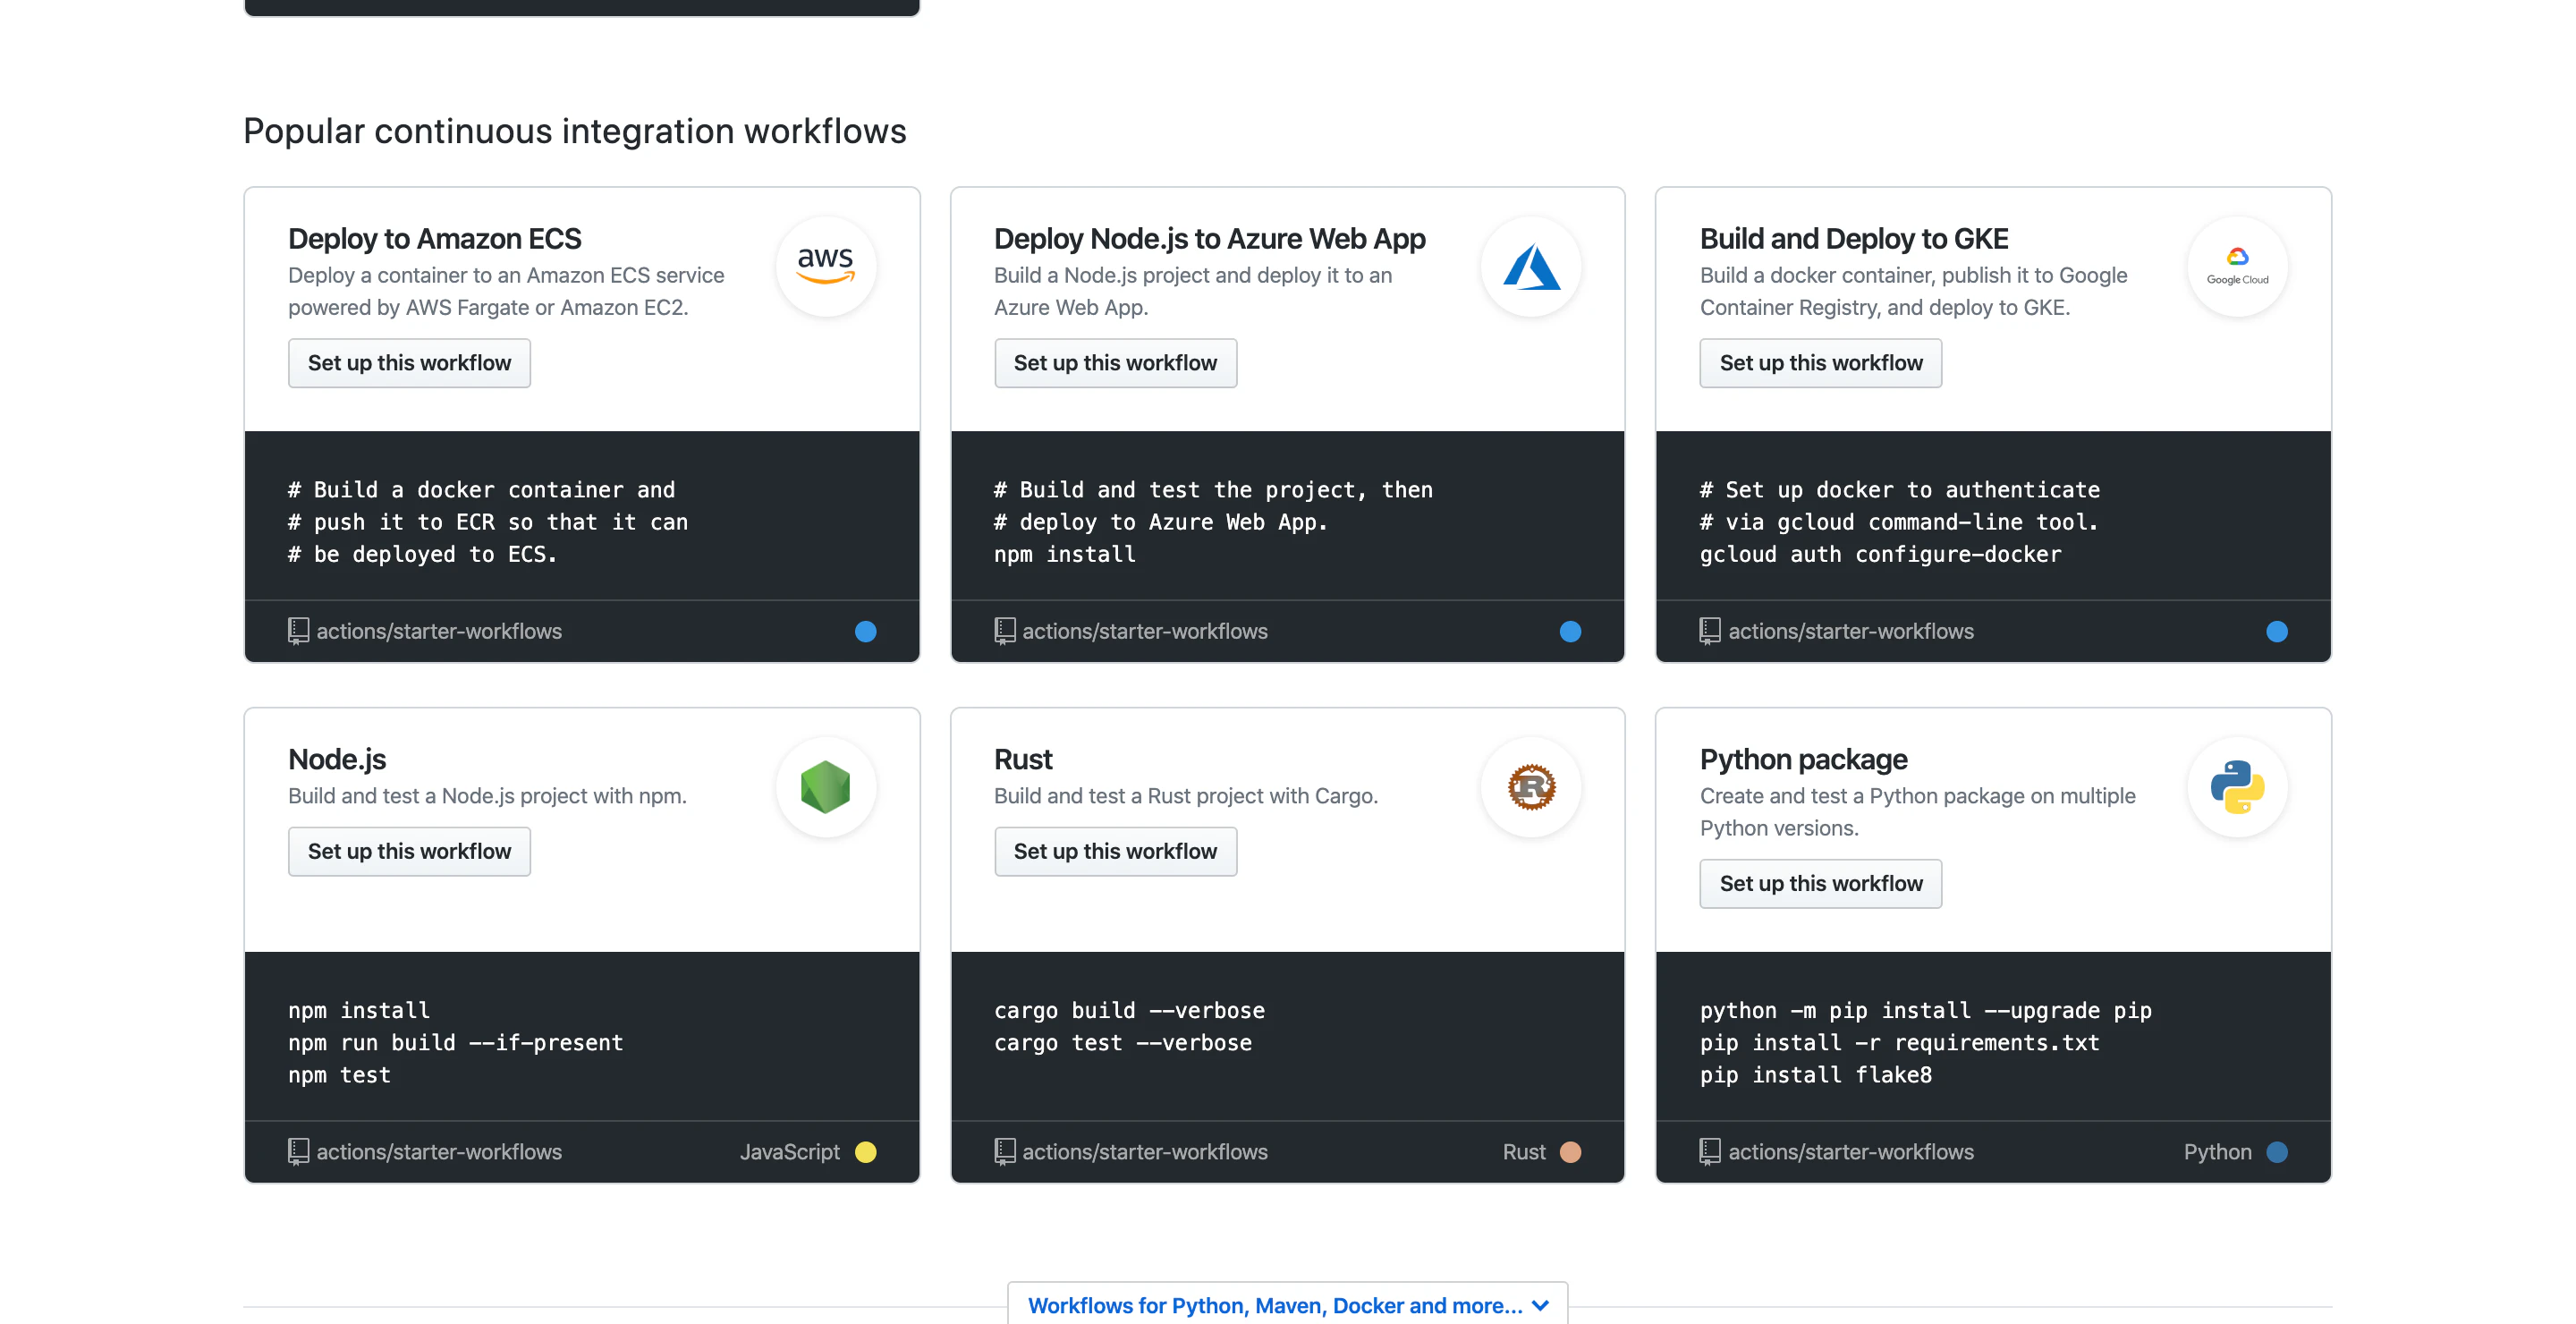Click repo icon in GKE card footer
Screen dimensions: 2576x1324
tap(1710, 631)
